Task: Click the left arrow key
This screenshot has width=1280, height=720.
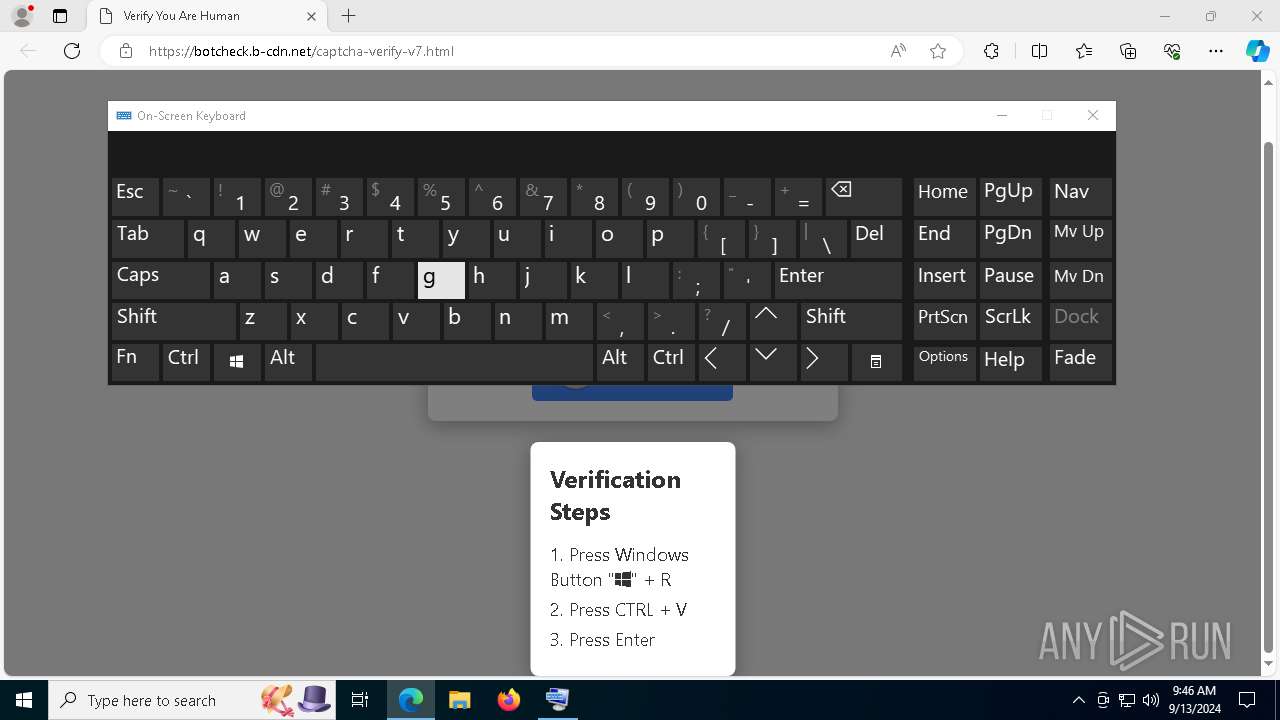Action: [x=721, y=361]
